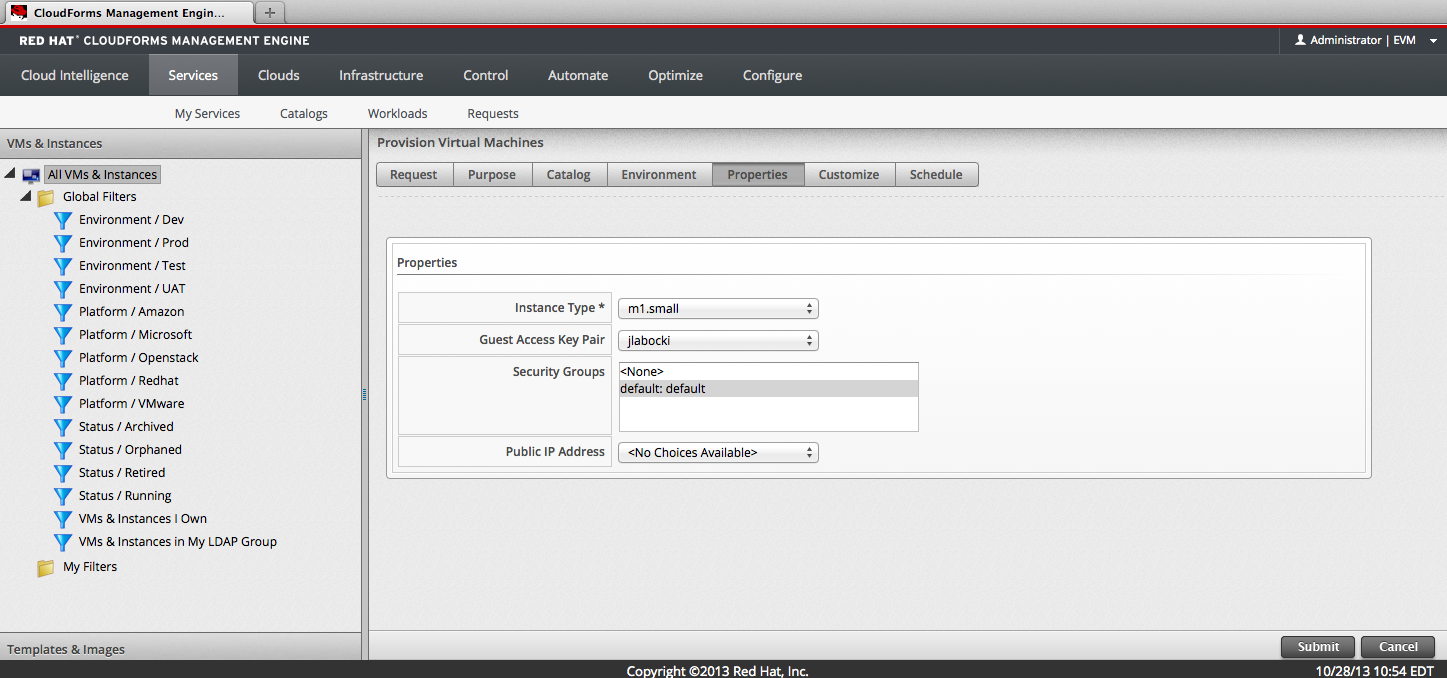
Task: Click the Red Hat favicon in browser tab
Action: pyautogui.click(x=19, y=13)
